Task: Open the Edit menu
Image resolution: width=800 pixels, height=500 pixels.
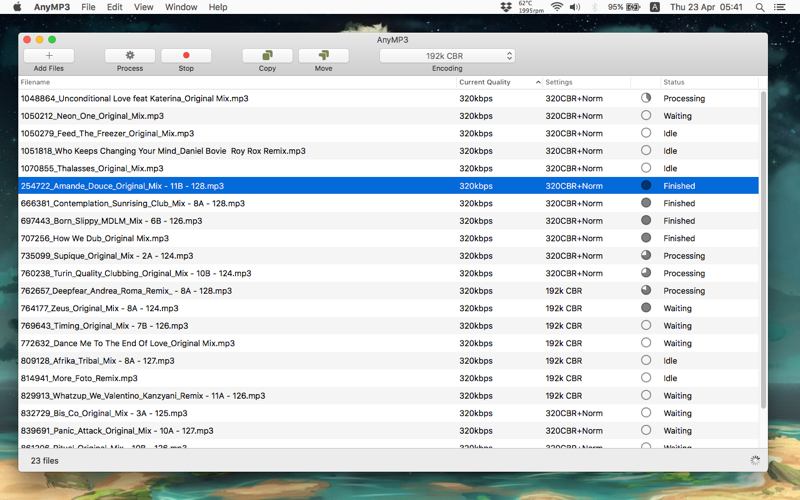Action: 115,7
